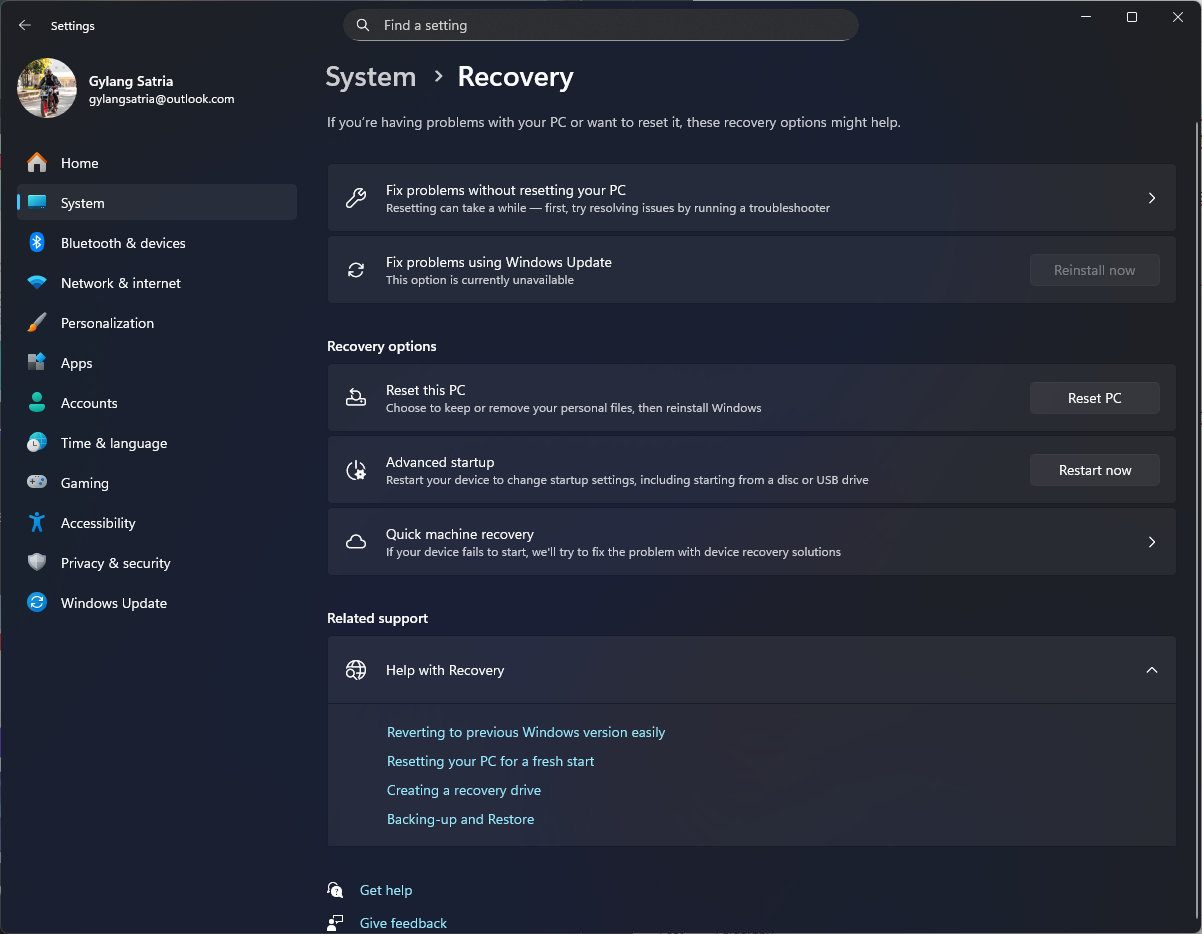1202x934 pixels.
Task: Expand Fix problems without resetting your PC
Action: [x=1151, y=198]
